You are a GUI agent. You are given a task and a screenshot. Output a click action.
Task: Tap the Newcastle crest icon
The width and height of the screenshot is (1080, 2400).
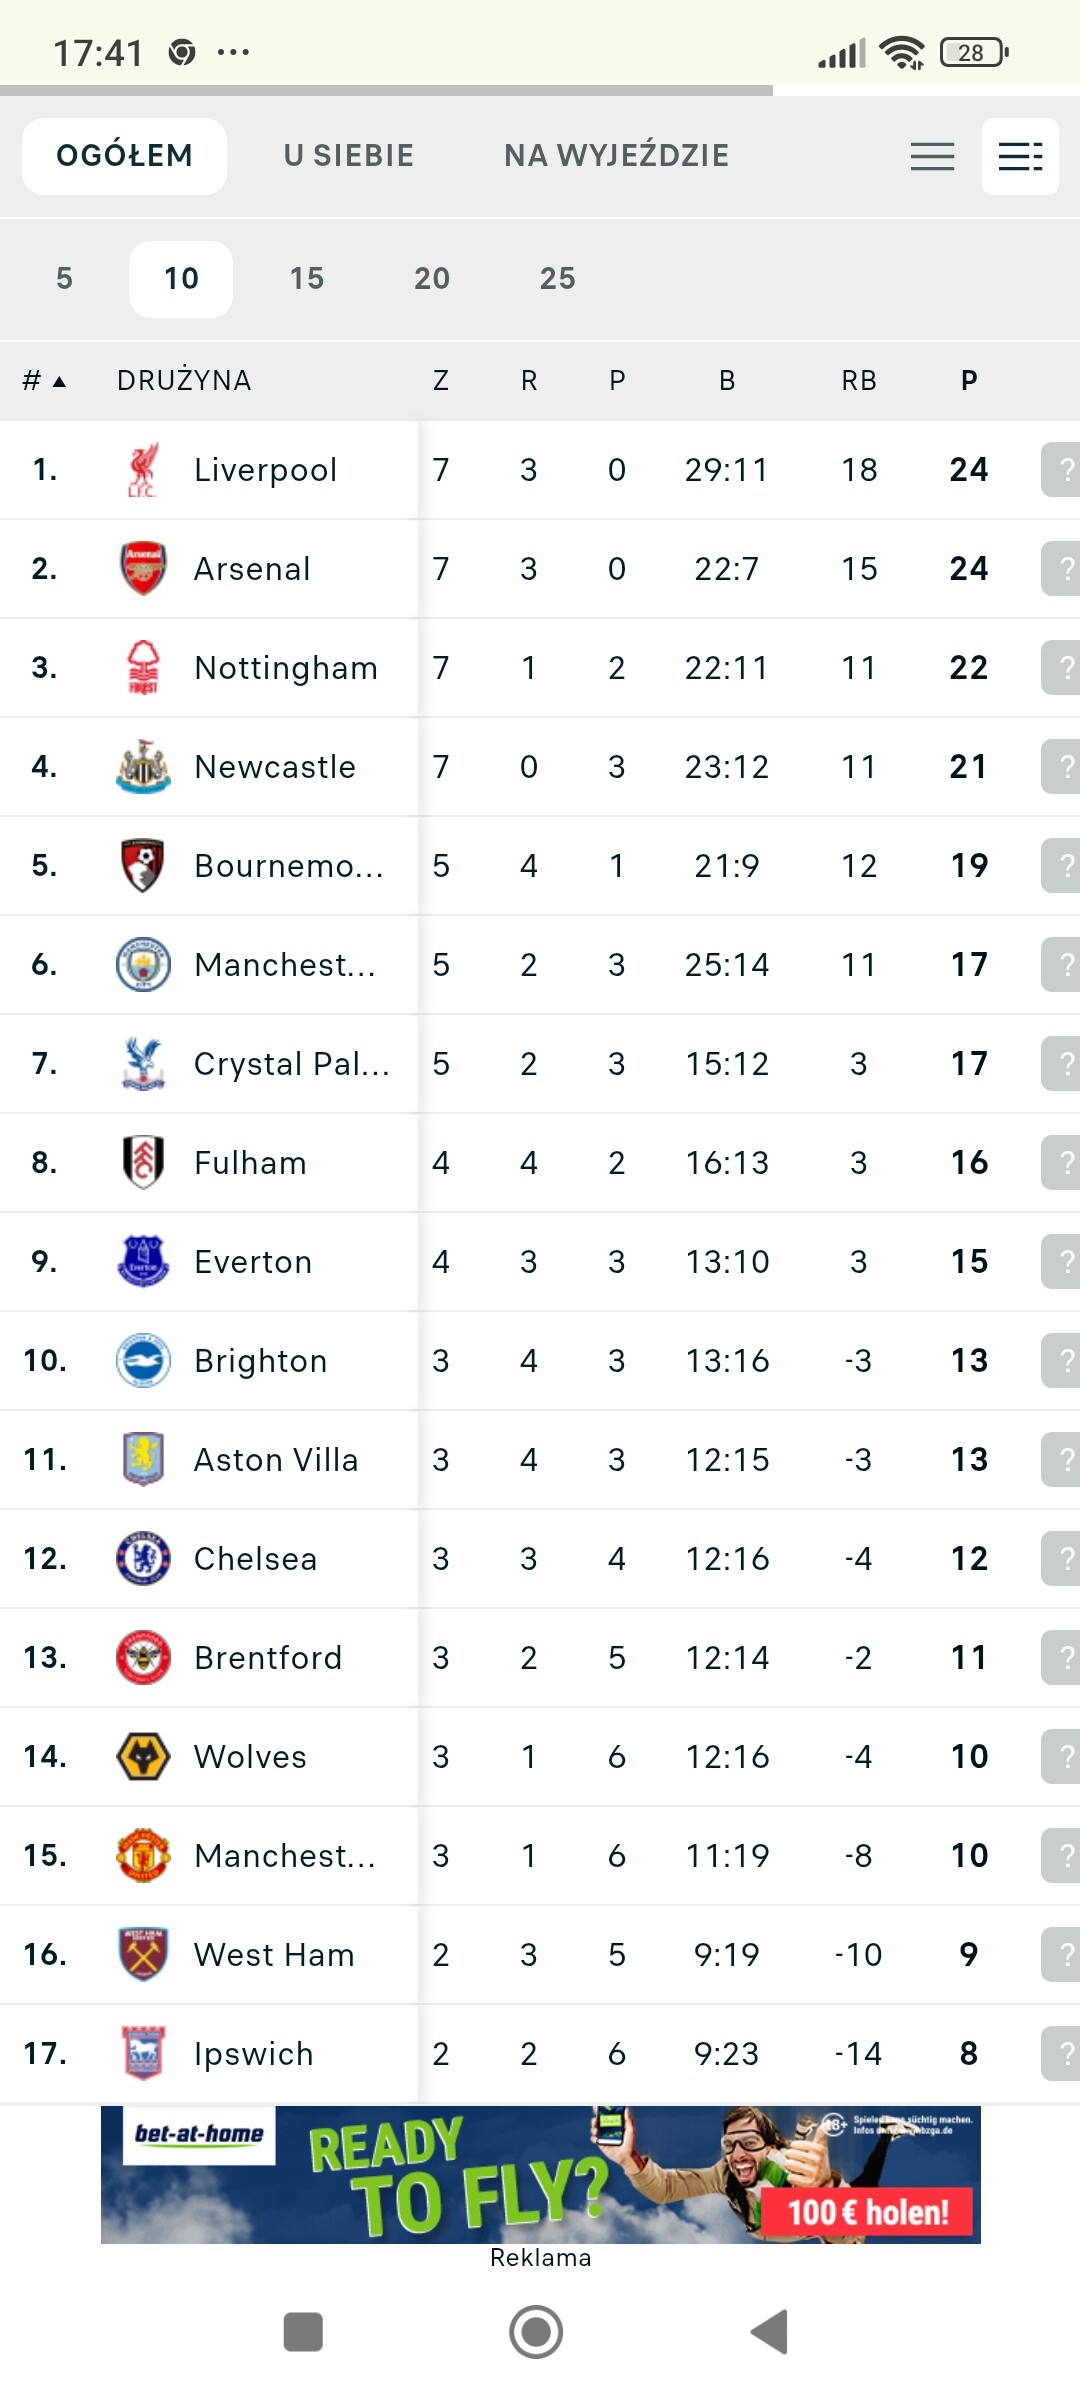(143, 767)
